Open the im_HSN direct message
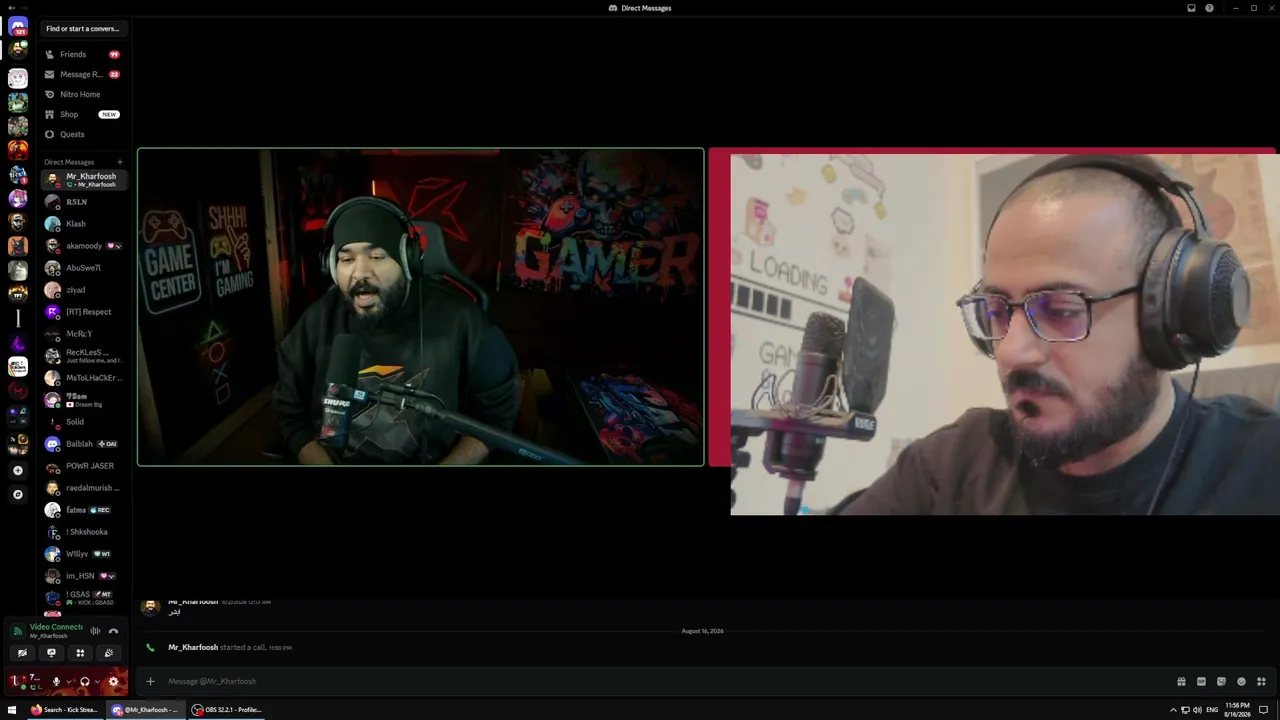This screenshot has width=1280, height=720. point(84,576)
